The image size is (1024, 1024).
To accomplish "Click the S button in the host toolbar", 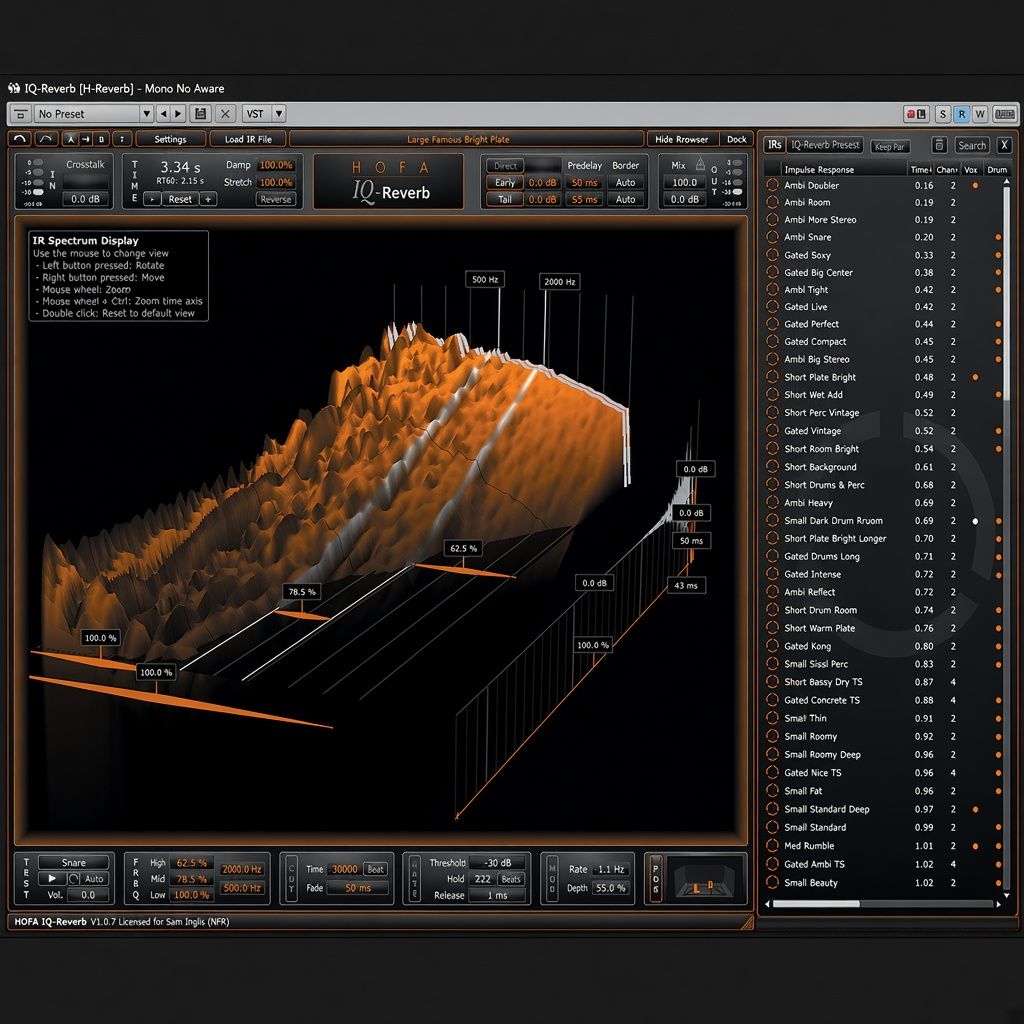I will click(942, 114).
